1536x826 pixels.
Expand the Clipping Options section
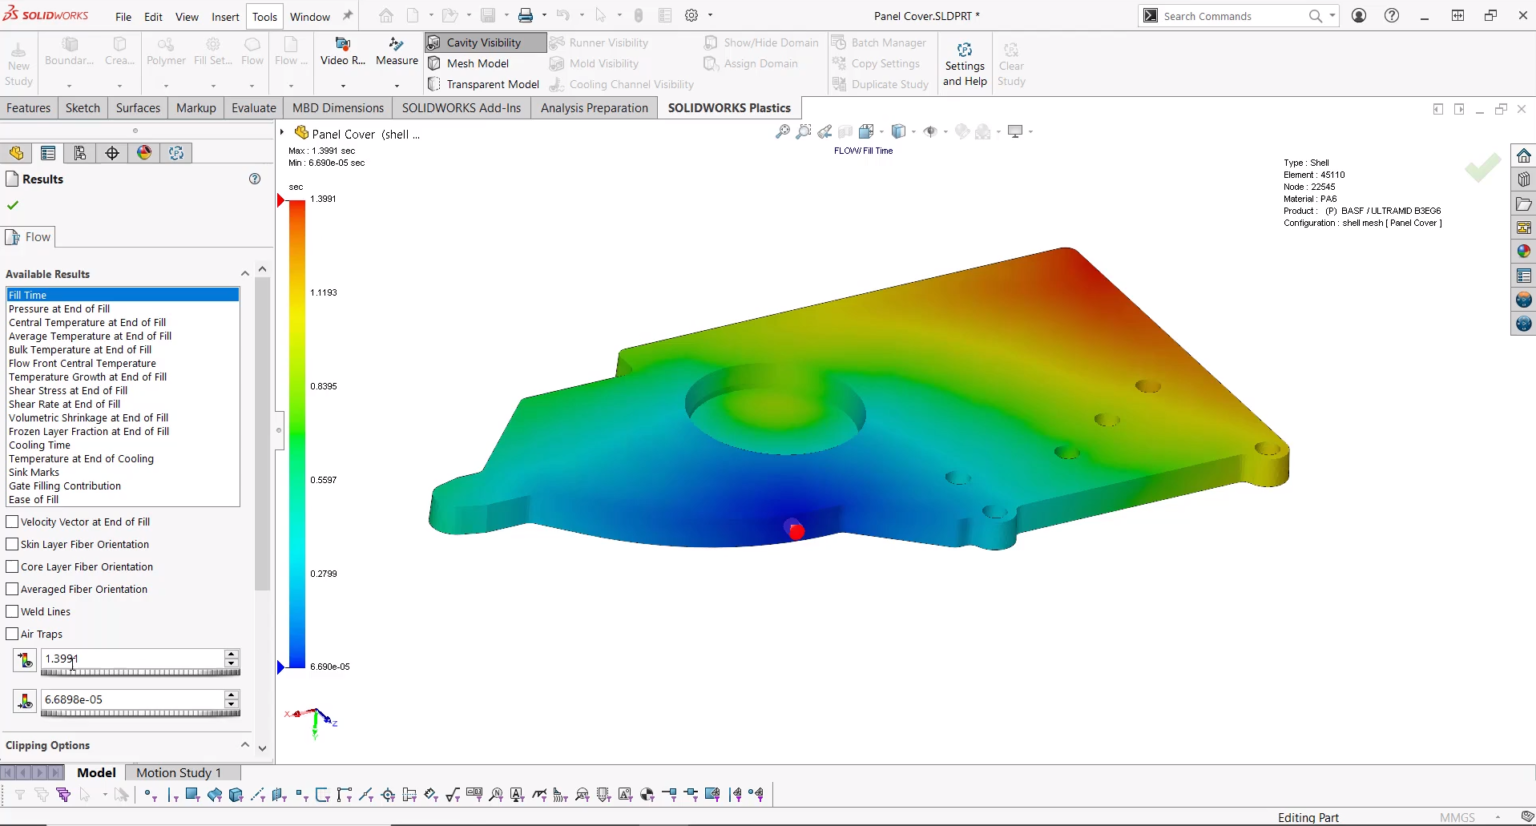pyautogui.click(x=245, y=744)
